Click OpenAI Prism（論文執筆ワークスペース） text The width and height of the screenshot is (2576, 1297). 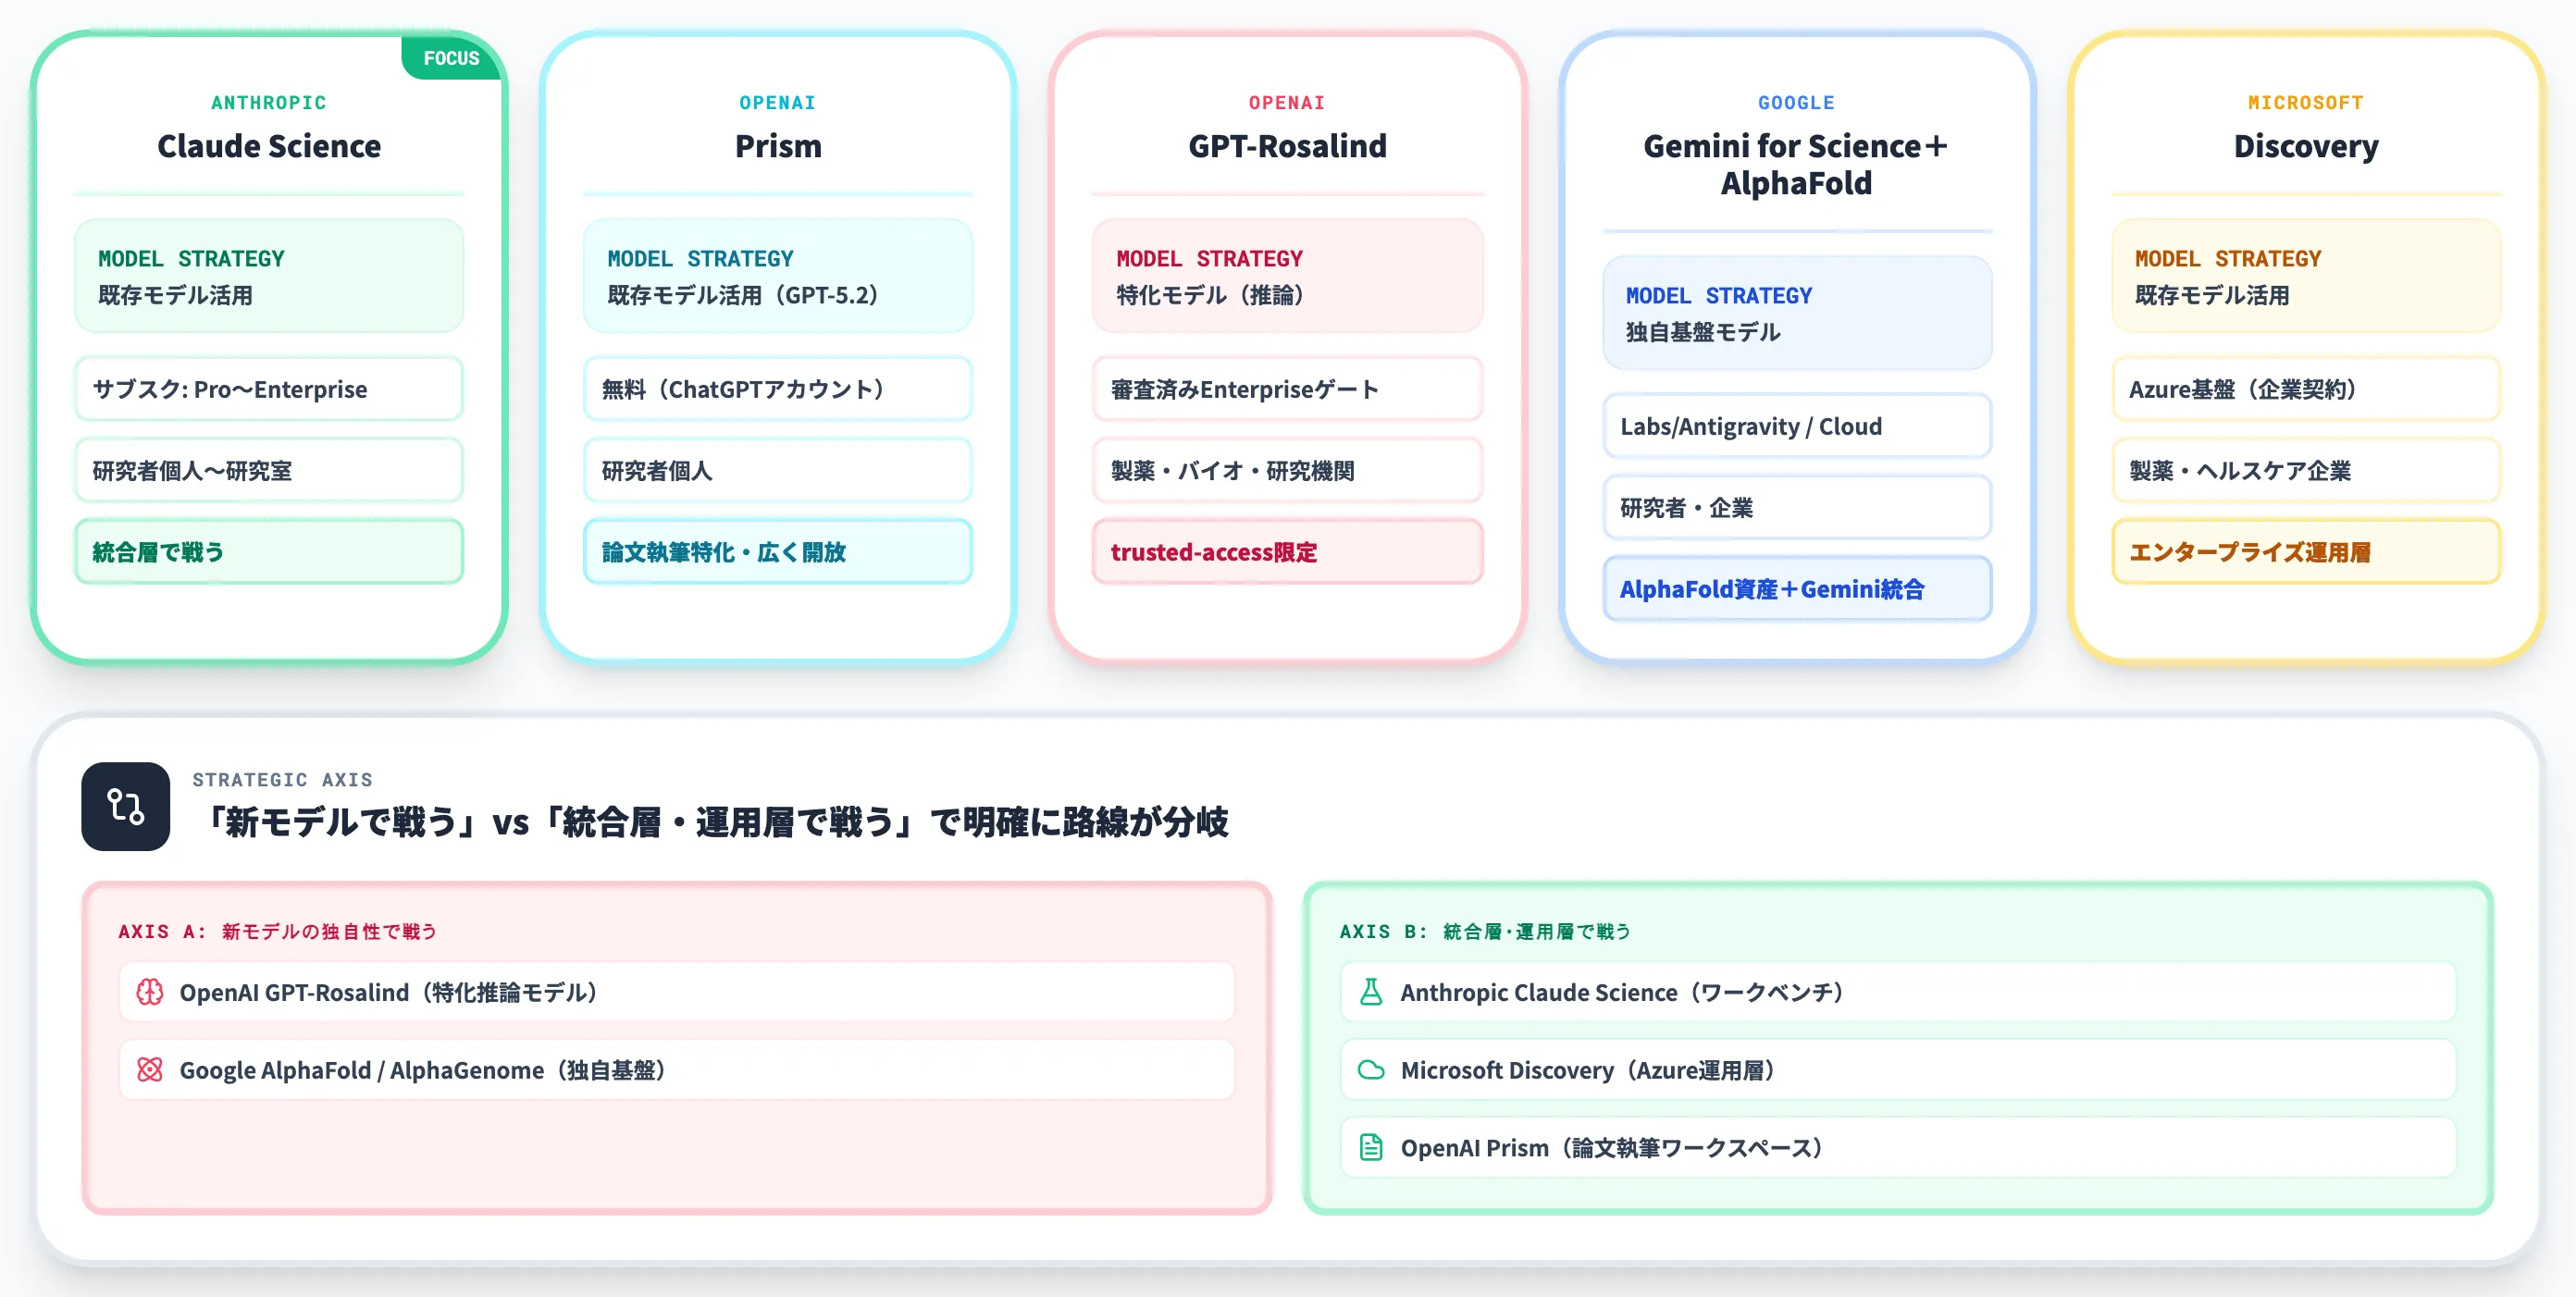click(x=1614, y=1147)
